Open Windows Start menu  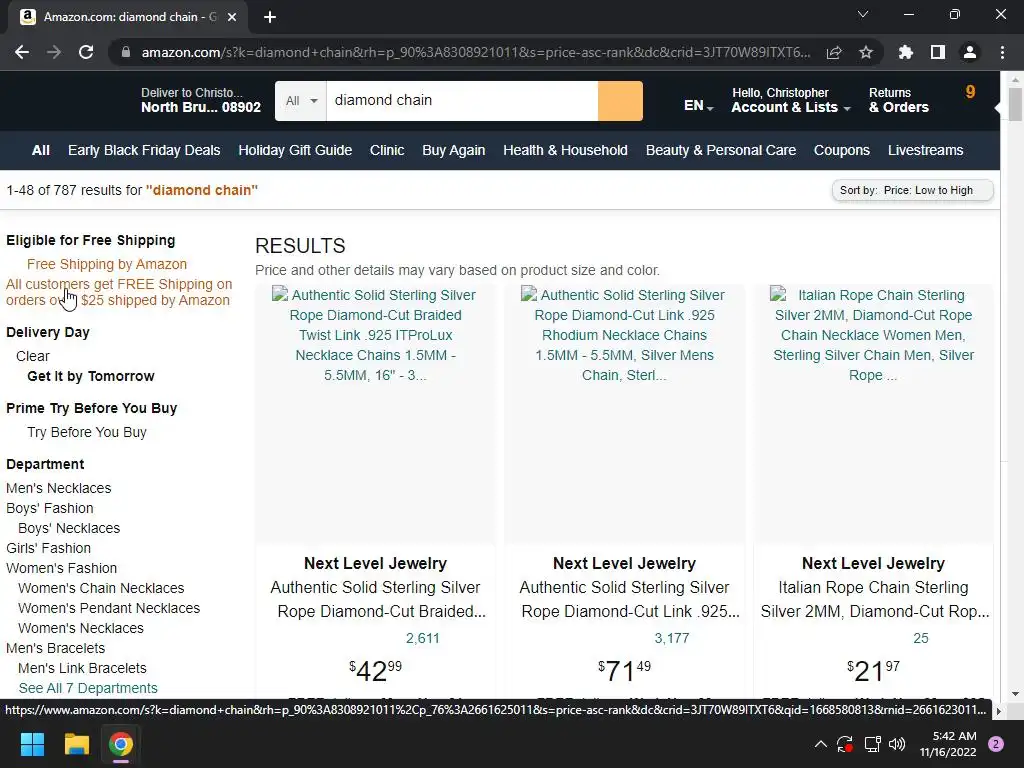click(x=32, y=744)
